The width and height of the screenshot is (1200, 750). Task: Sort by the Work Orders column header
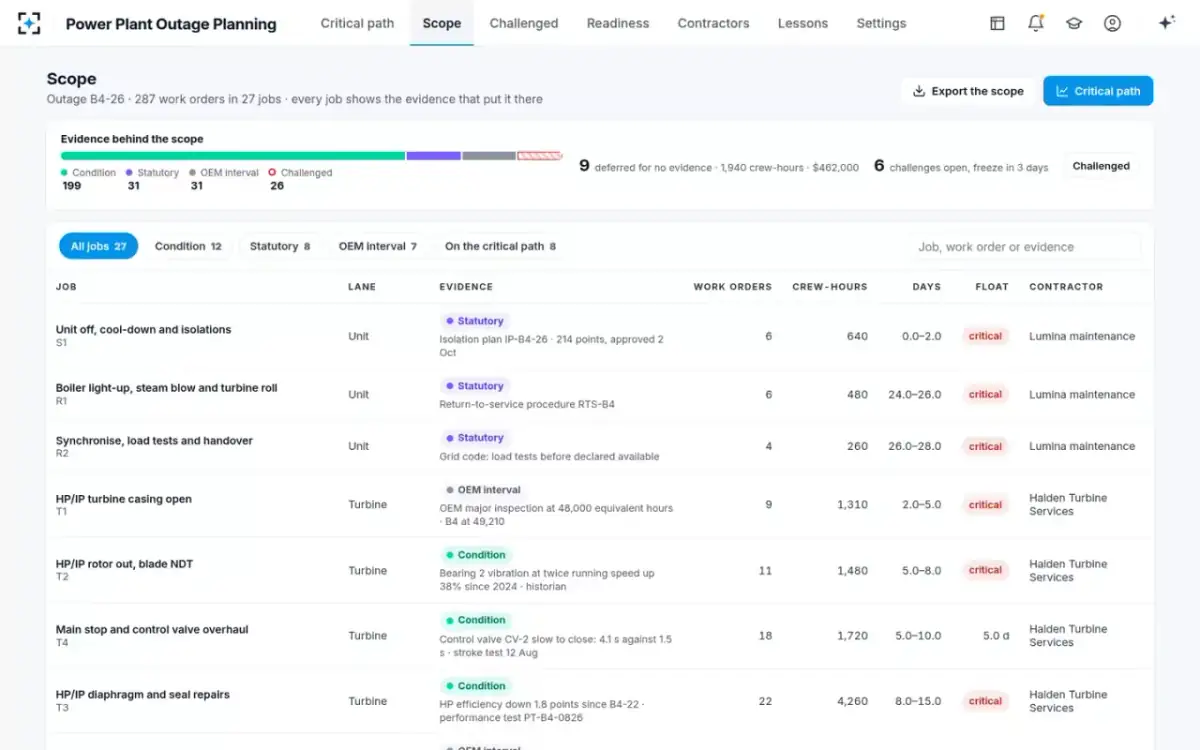coord(732,287)
